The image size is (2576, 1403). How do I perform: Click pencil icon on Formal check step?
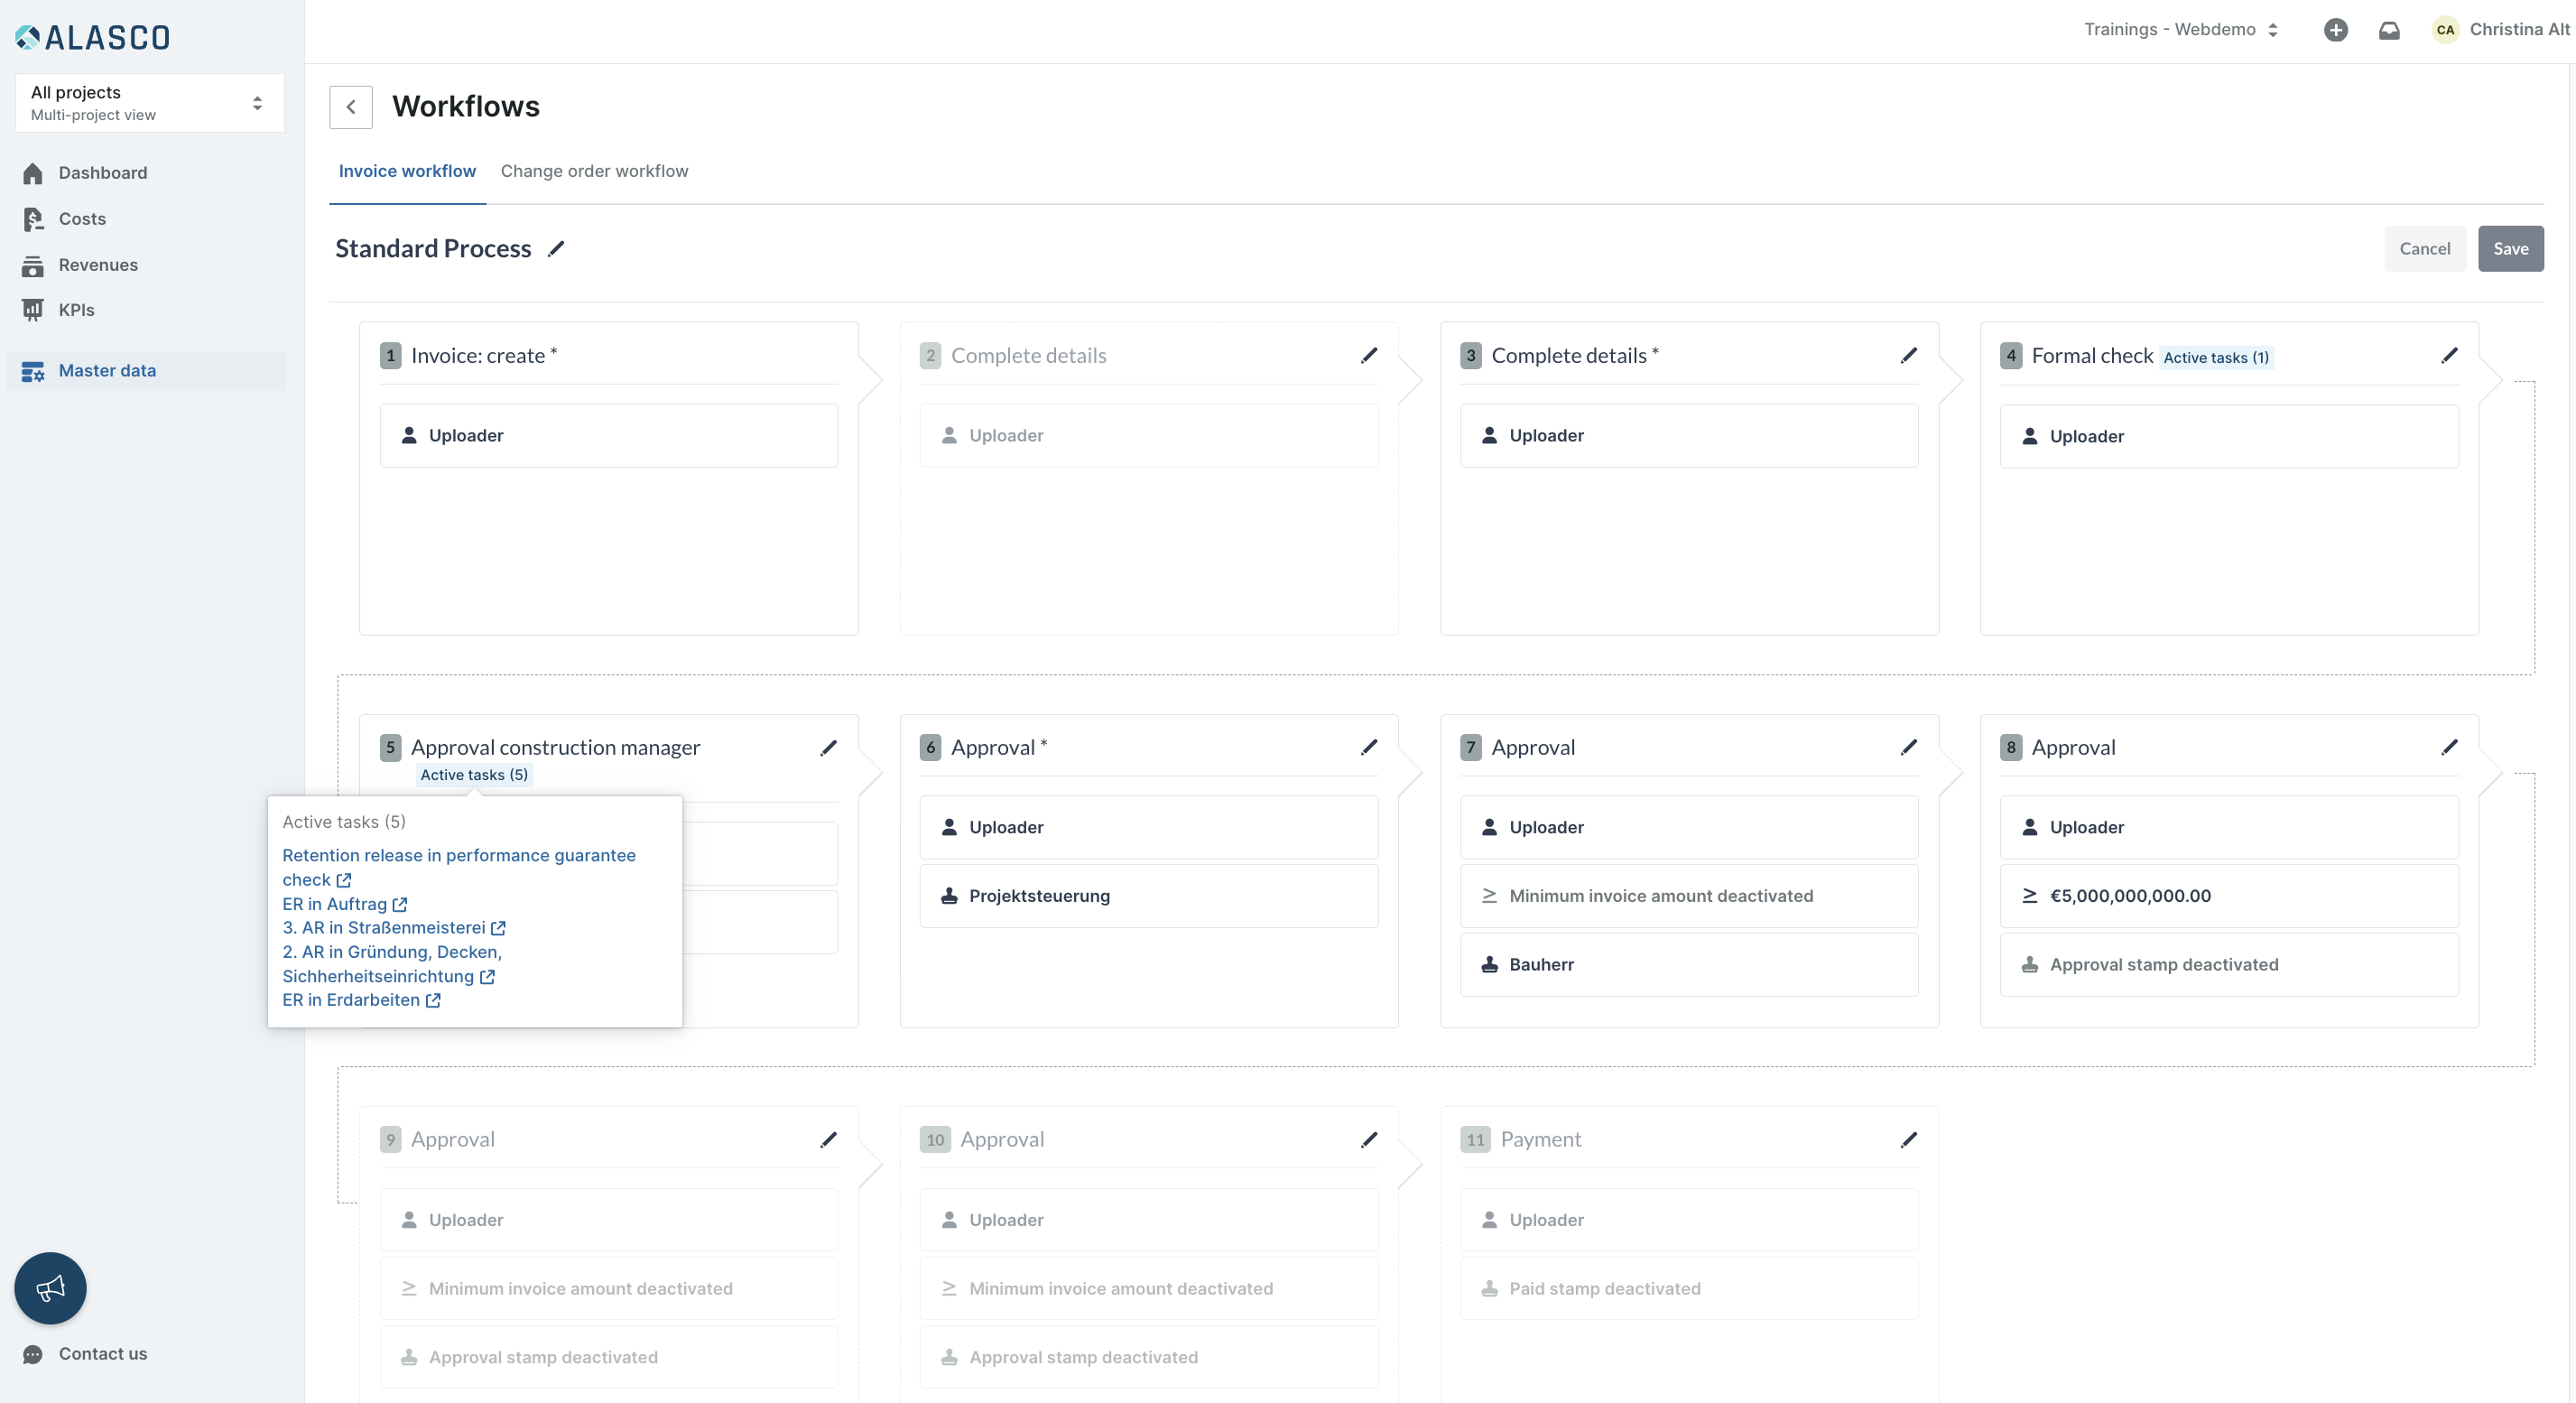(x=2449, y=356)
